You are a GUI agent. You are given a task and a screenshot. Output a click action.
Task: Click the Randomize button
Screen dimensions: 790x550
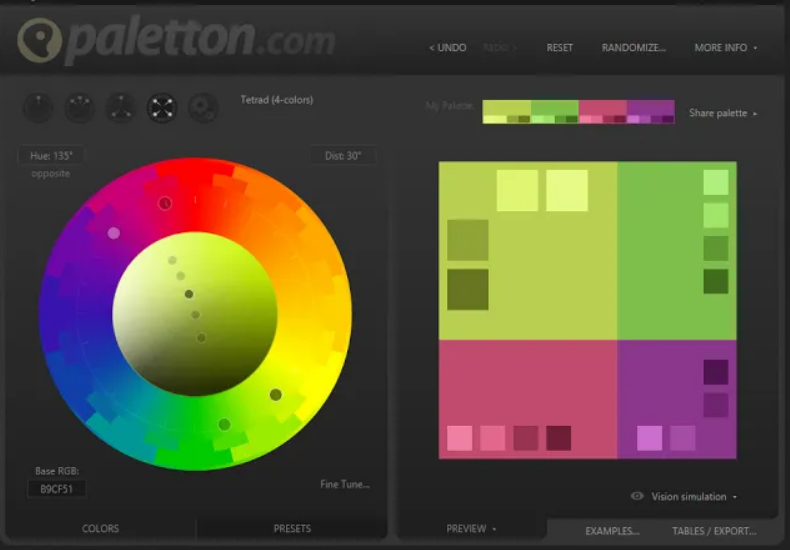[633, 48]
